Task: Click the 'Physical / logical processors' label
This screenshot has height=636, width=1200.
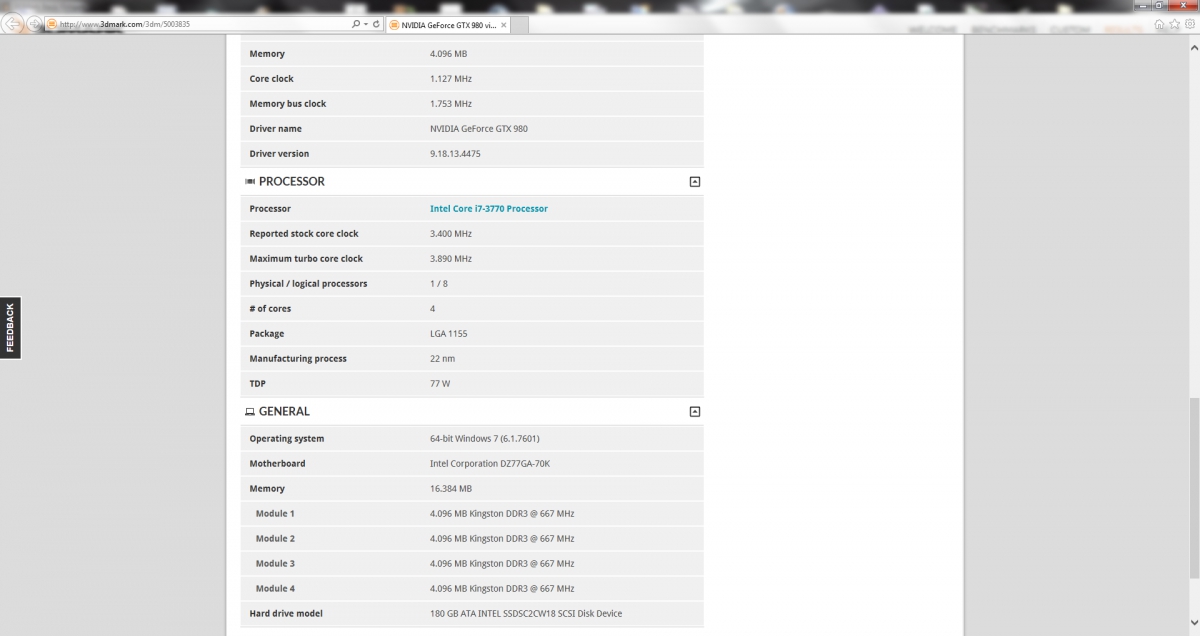Action: [308, 284]
